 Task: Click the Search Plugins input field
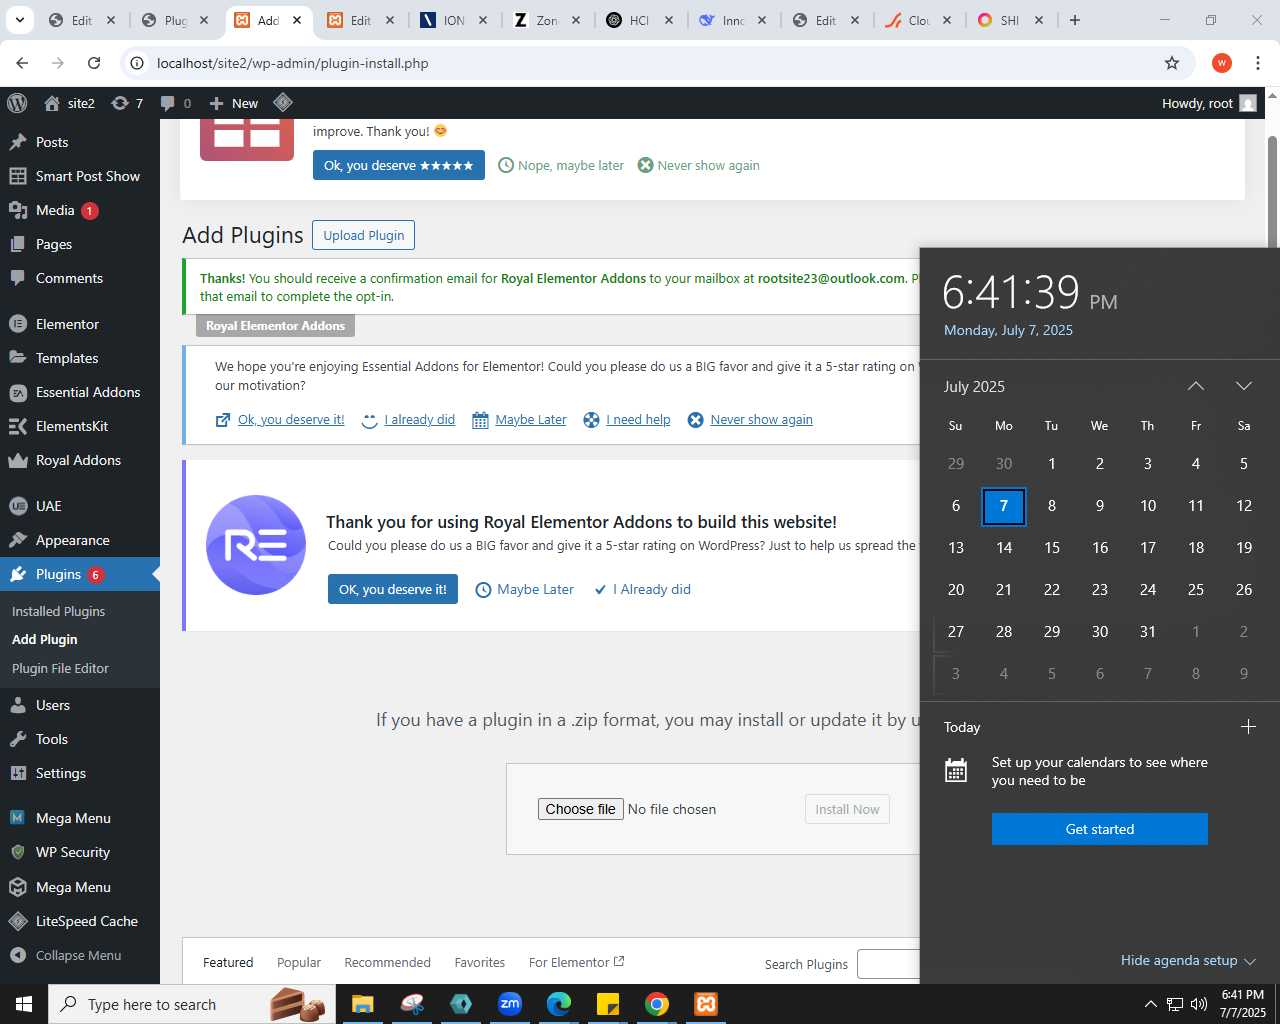point(889,964)
